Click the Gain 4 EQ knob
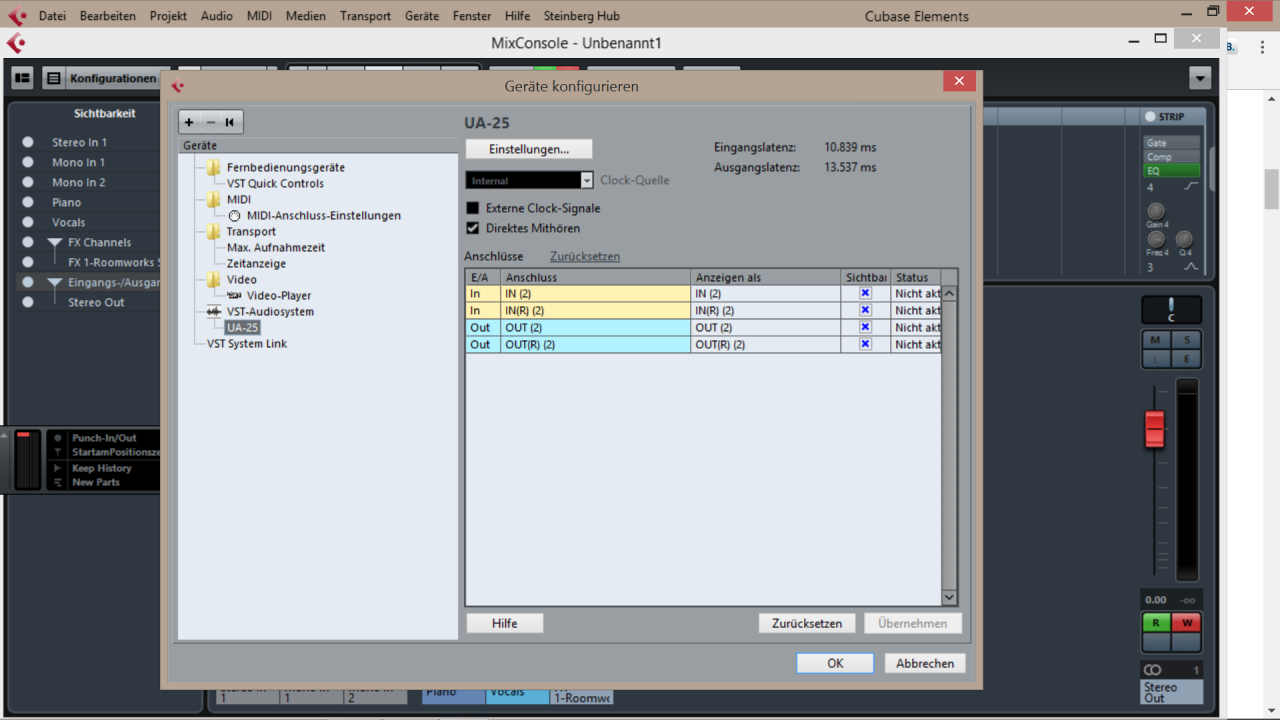 (1156, 211)
